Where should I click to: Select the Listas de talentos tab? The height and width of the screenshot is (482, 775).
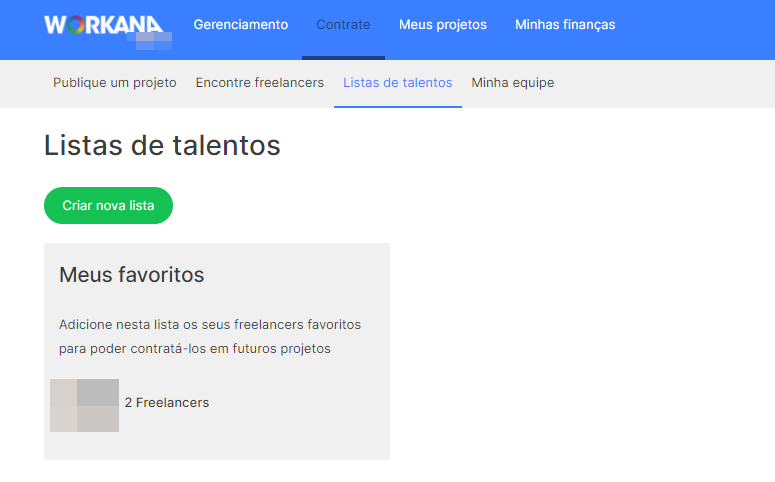click(x=397, y=83)
